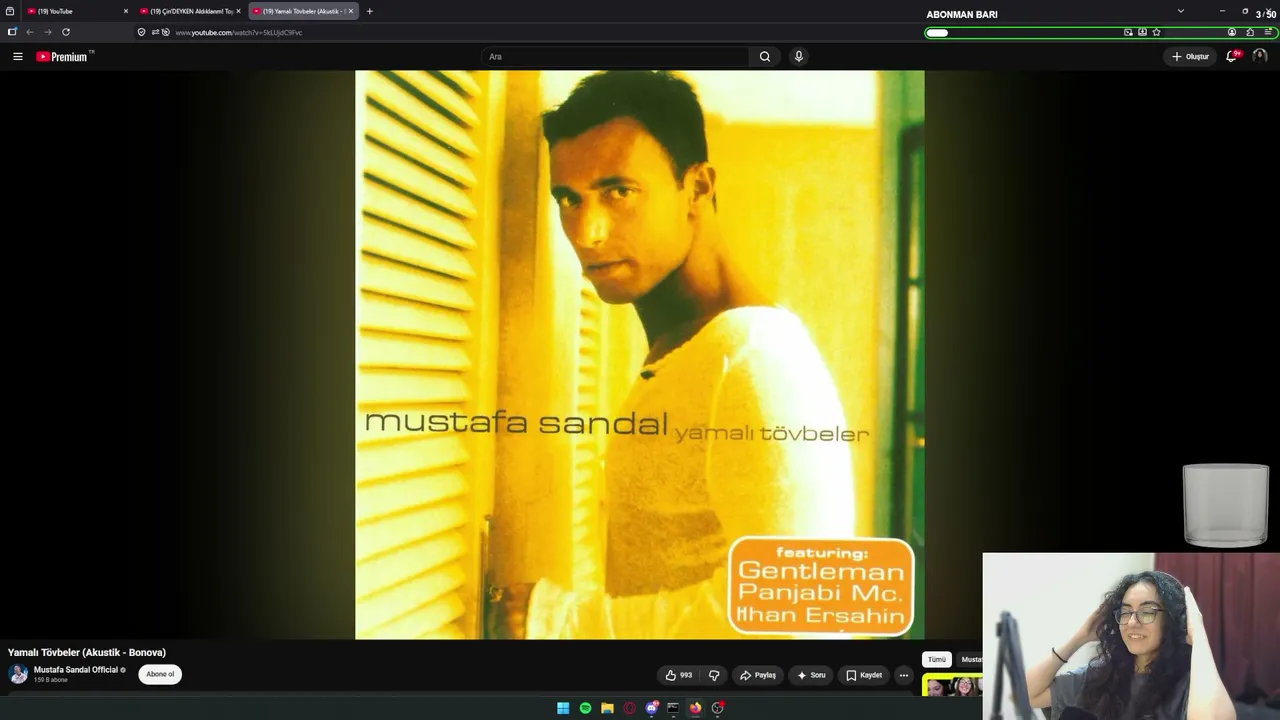Open the YouTube guide hamburger menu
Viewport: 1280px width, 720px height.
pos(18,57)
